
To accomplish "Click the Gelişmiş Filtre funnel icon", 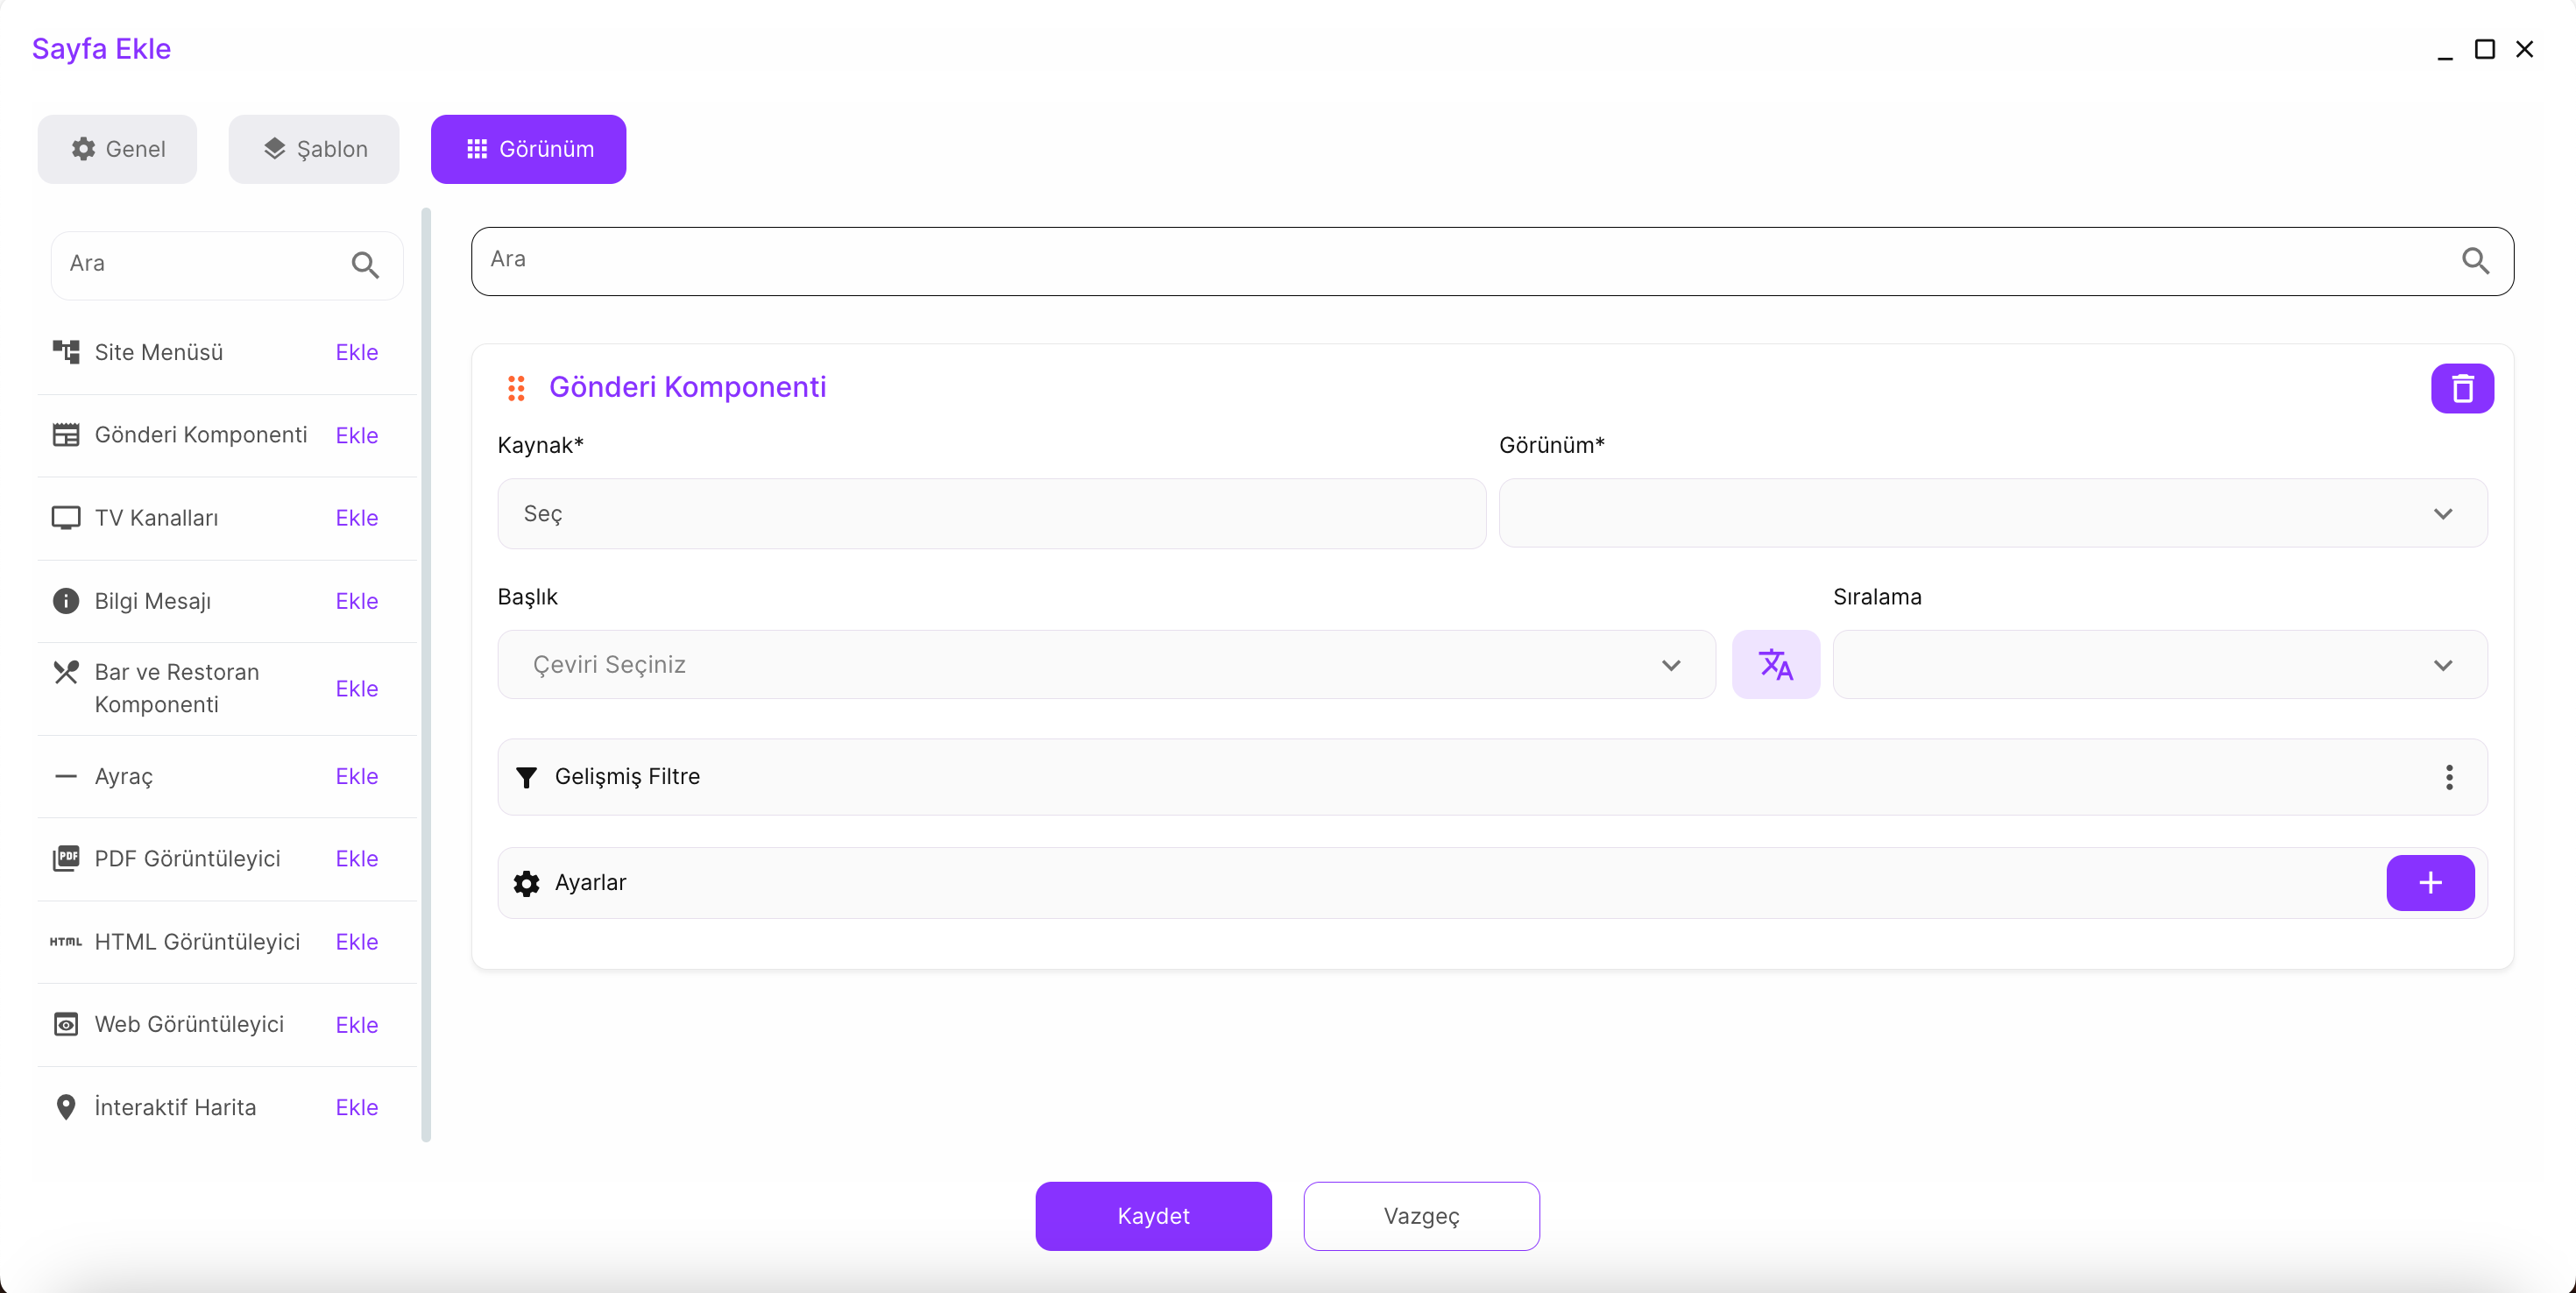I will (526, 777).
